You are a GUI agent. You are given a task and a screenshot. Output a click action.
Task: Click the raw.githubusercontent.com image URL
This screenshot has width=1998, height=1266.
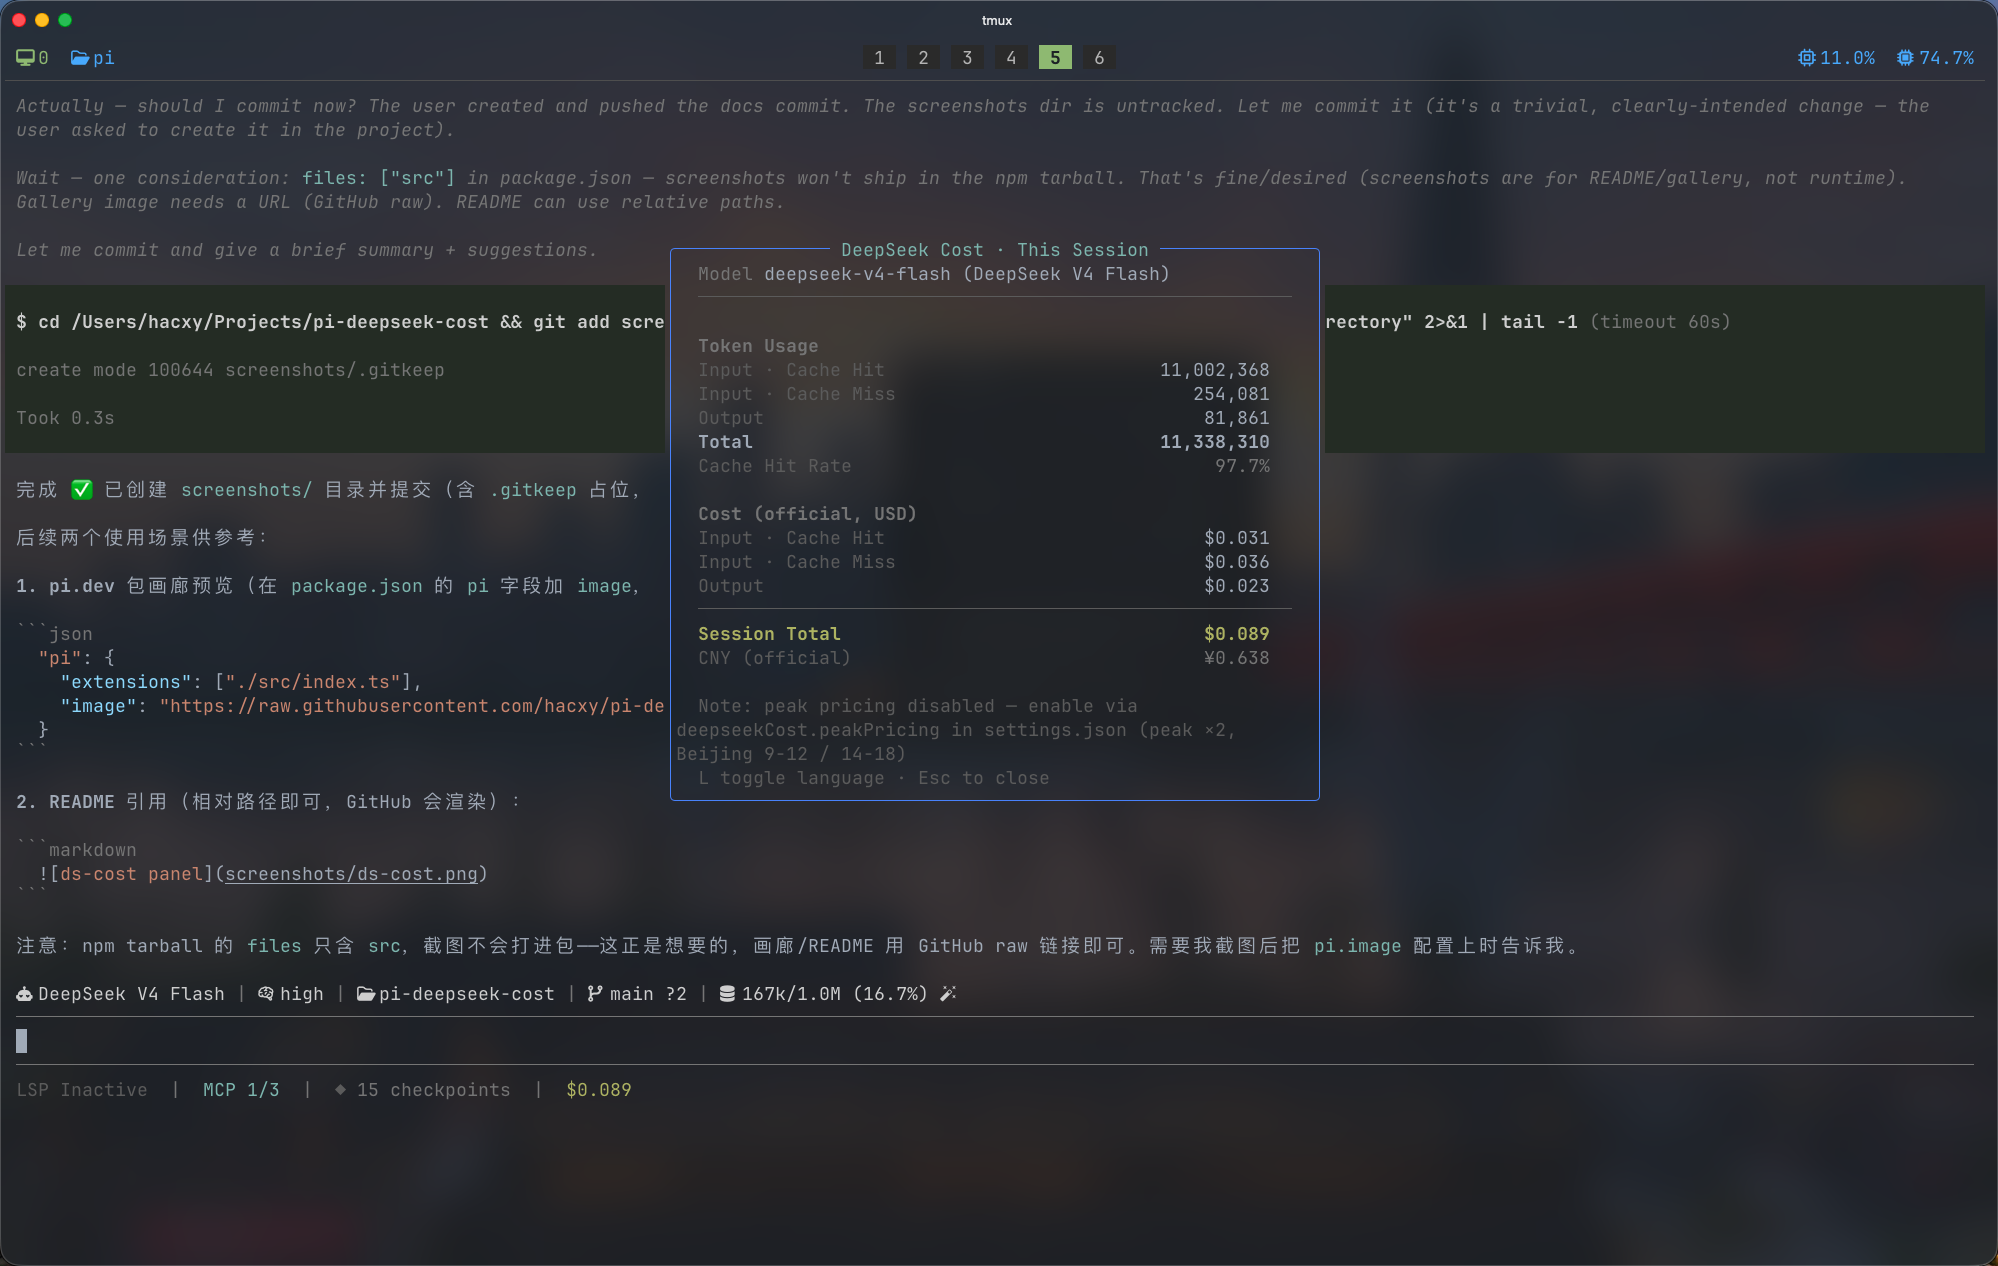click(412, 706)
